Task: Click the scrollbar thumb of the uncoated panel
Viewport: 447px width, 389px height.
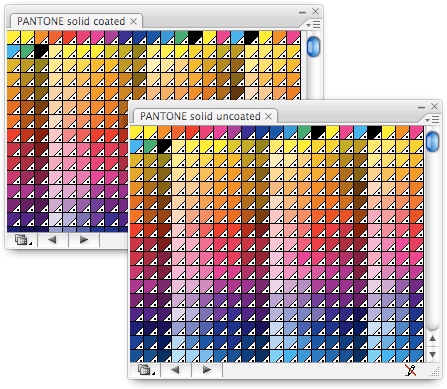Action: click(x=433, y=141)
